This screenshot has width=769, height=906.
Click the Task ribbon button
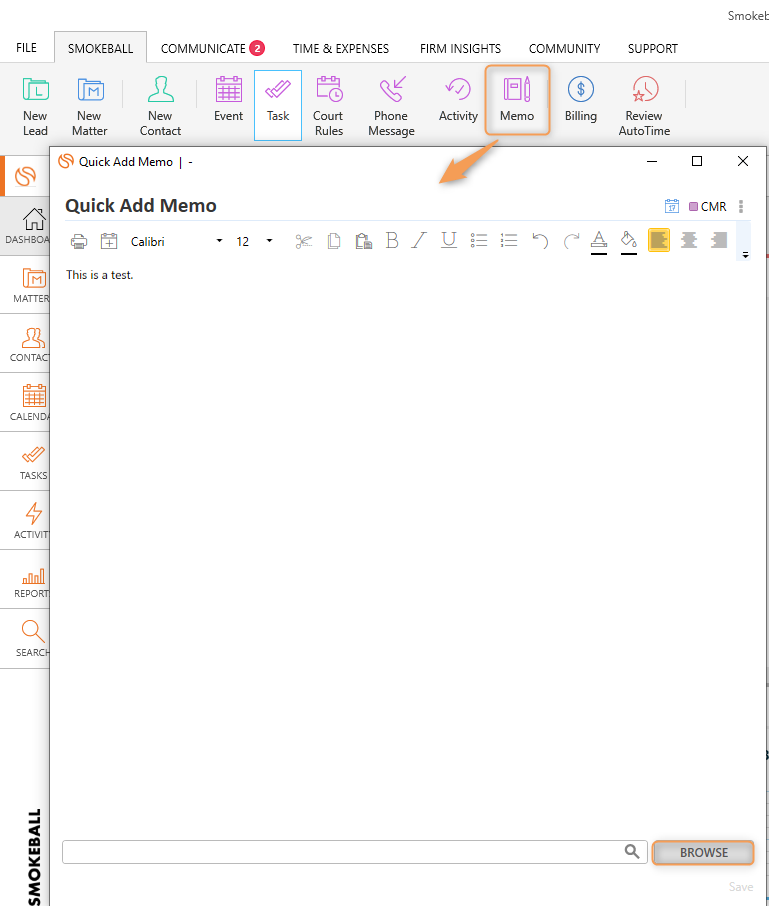(278, 105)
